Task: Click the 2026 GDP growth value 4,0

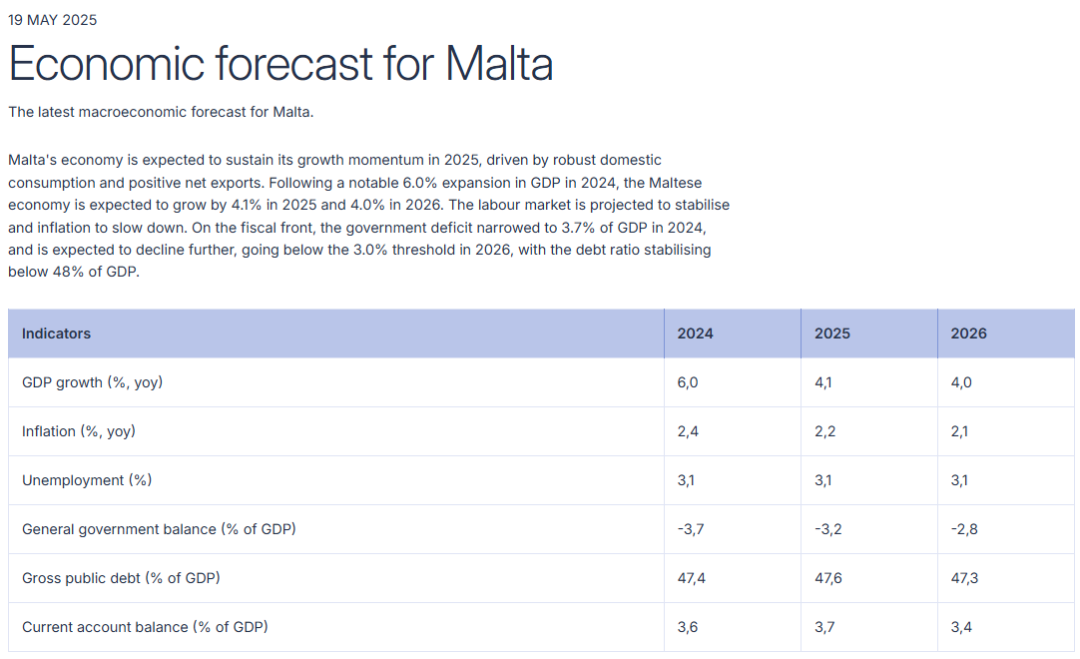Action: pos(962,383)
